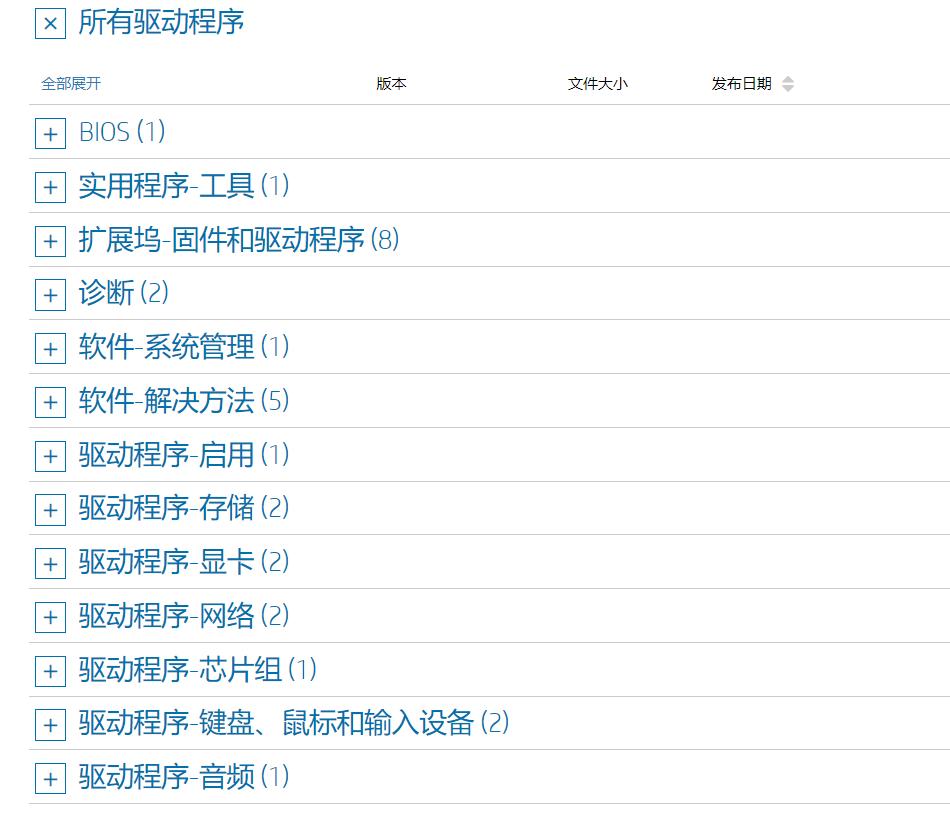The width and height of the screenshot is (950, 820).
Task: Click the 版本 column header
Action: pyautogui.click(x=391, y=84)
